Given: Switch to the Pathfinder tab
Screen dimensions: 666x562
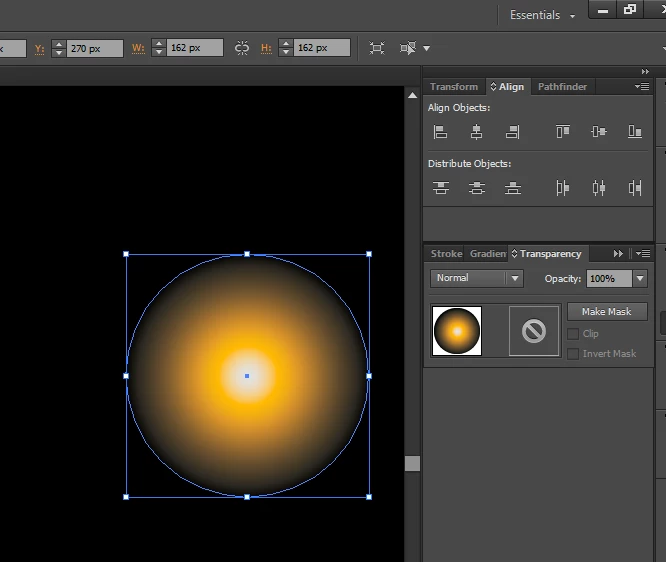Looking at the screenshot, I should (562, 87).
